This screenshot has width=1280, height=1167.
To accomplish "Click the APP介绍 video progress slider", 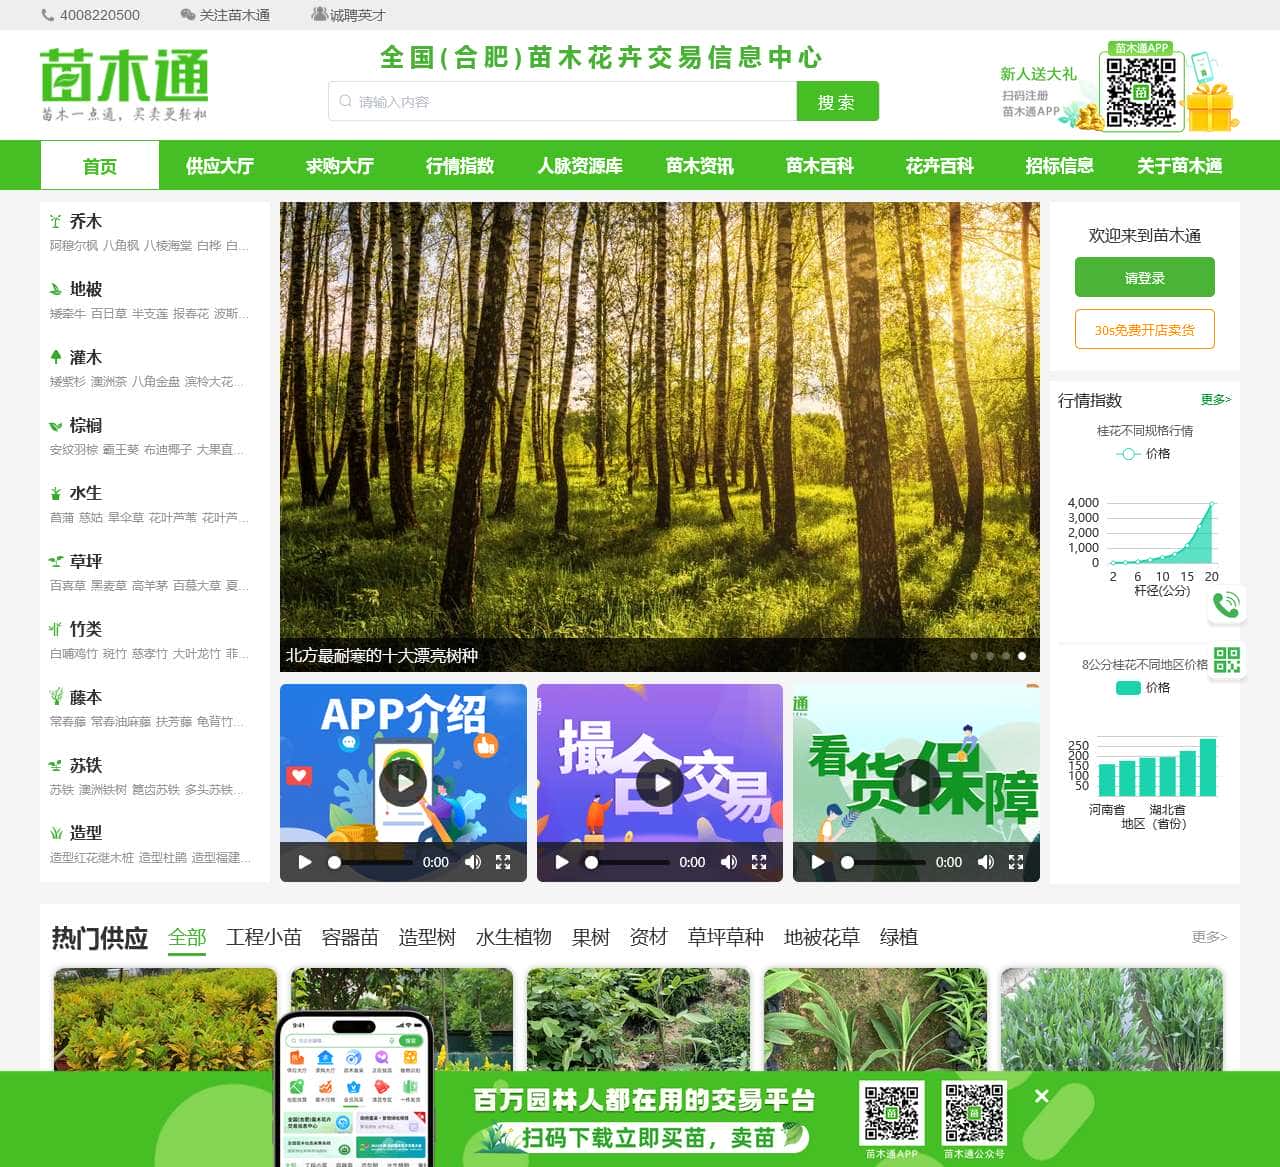I will pyautogui.click(x=370, y=862).
